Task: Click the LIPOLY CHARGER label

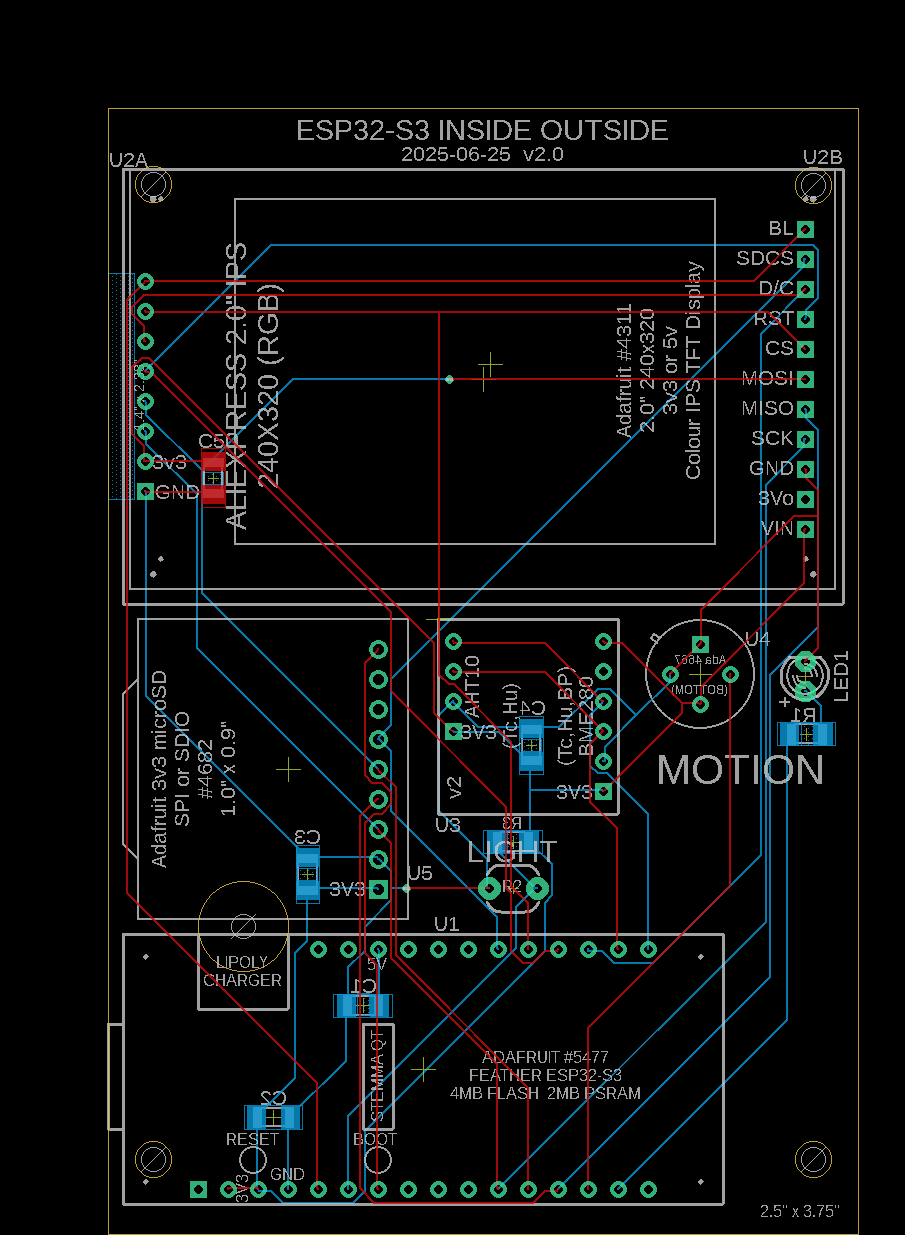Action: (x=242, y=971)
